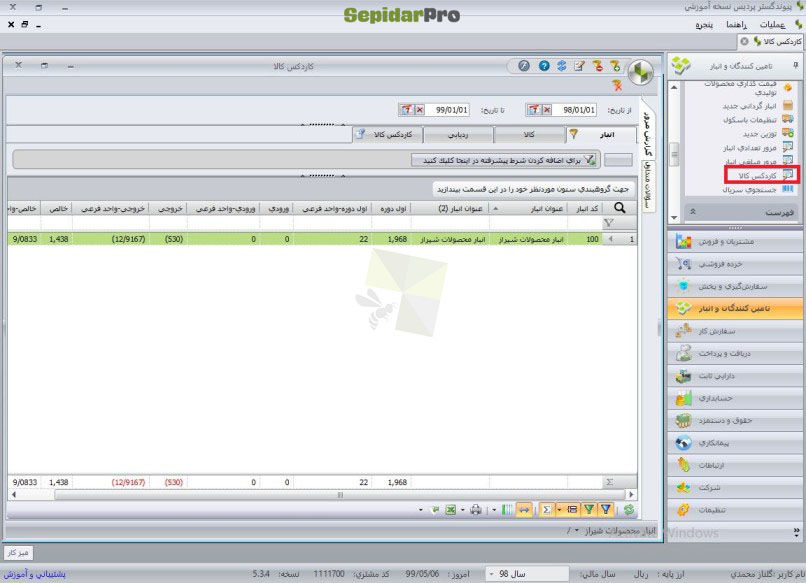This screenshot has height=583, width=806.
Task: Open the دریافت و پرداخت module
Action: (x=735, y=353)
